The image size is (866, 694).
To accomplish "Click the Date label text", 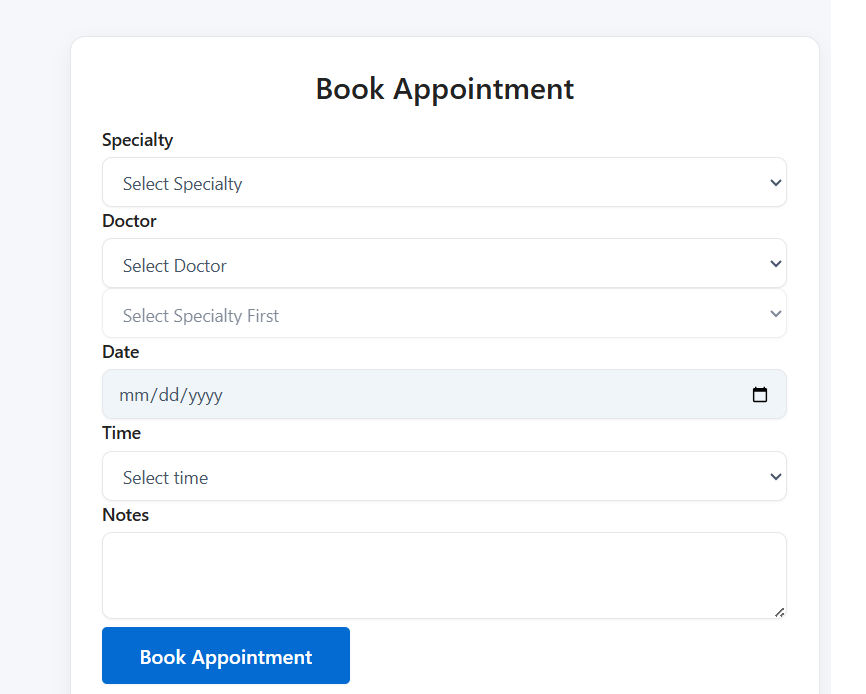I will pyautogui.click(x=120, y=352).
